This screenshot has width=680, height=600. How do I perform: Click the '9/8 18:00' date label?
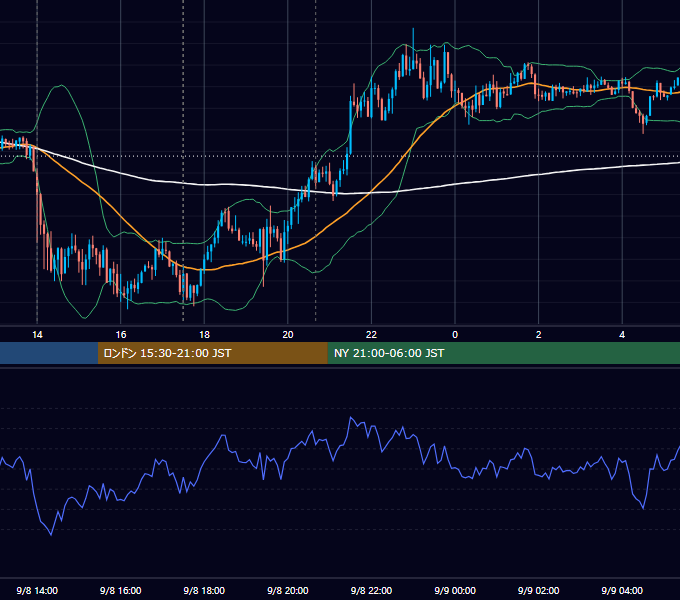point(204,590)
